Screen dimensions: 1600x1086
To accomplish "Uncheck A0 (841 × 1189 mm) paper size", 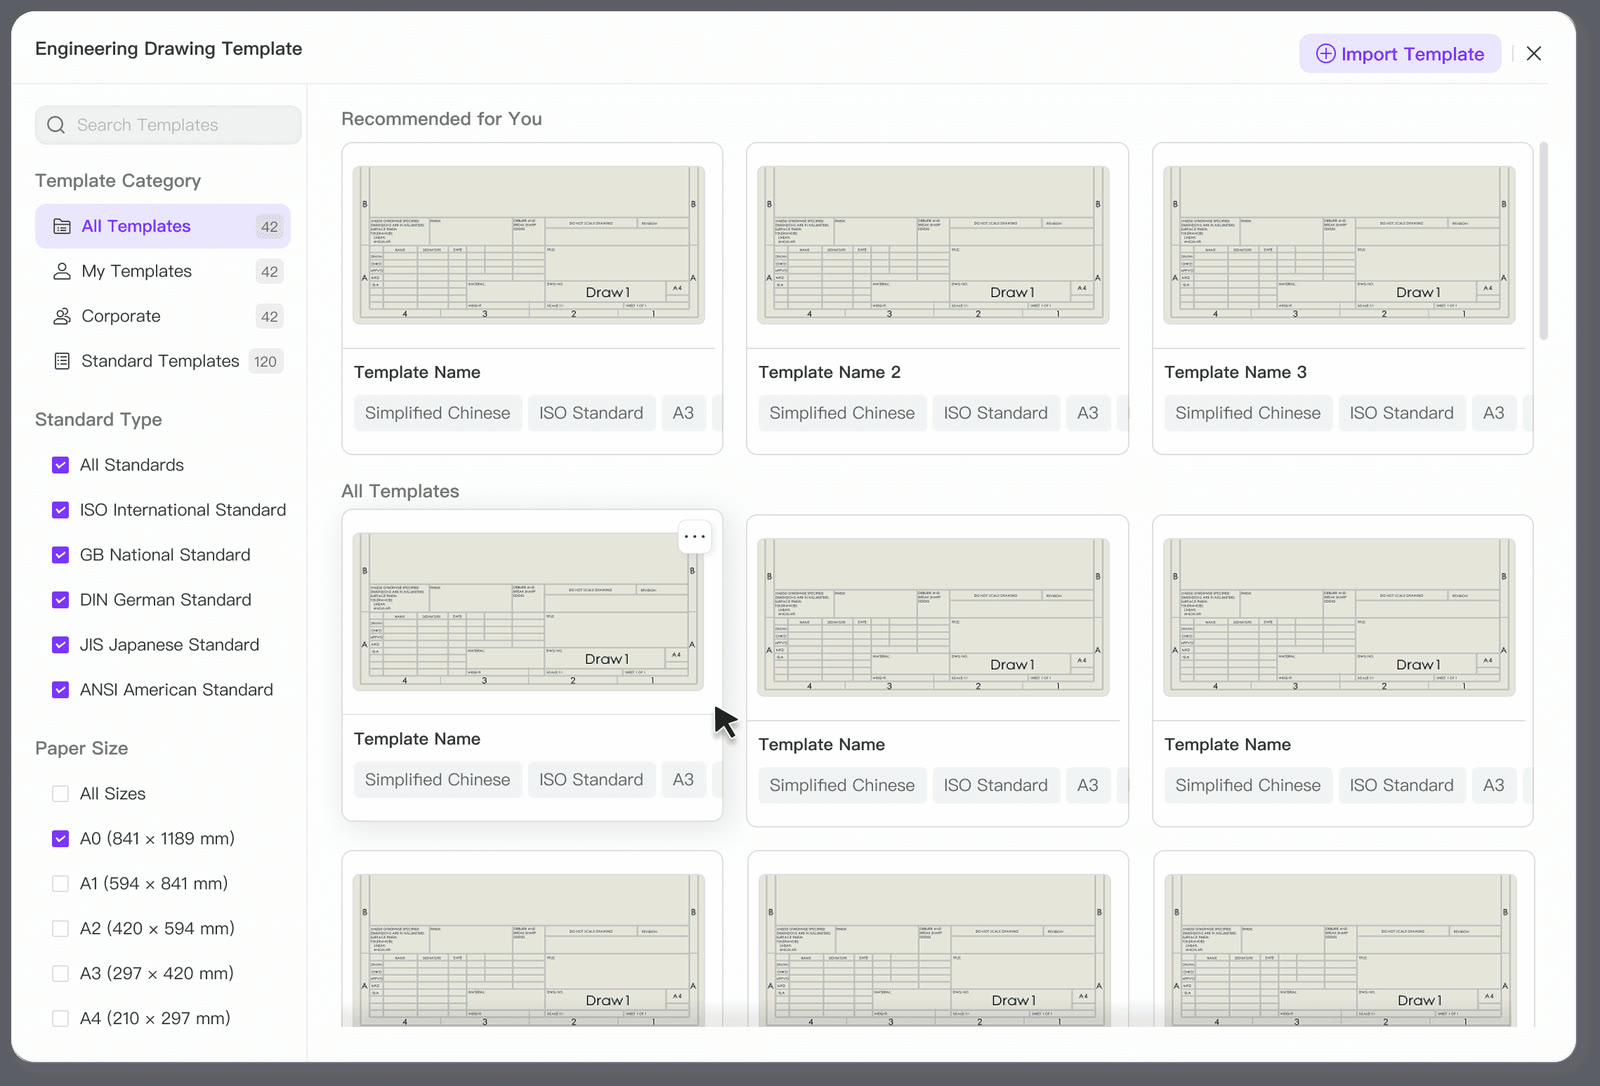I will [60, 839].
